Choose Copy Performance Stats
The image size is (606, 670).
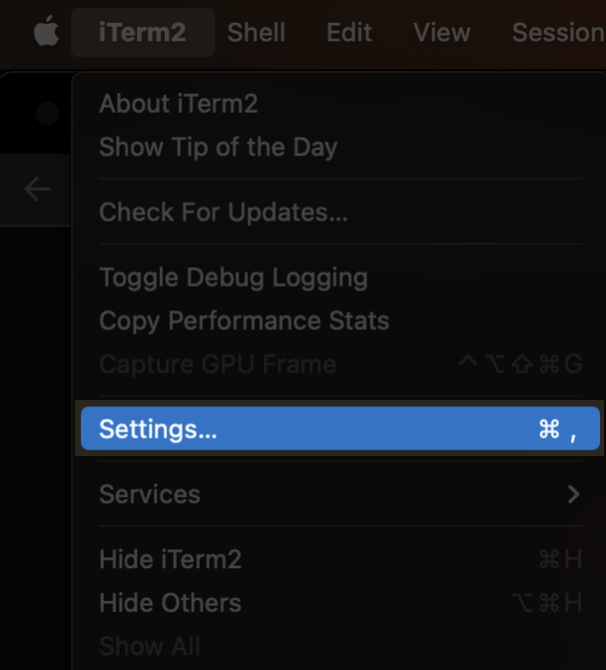pos(244,321)
